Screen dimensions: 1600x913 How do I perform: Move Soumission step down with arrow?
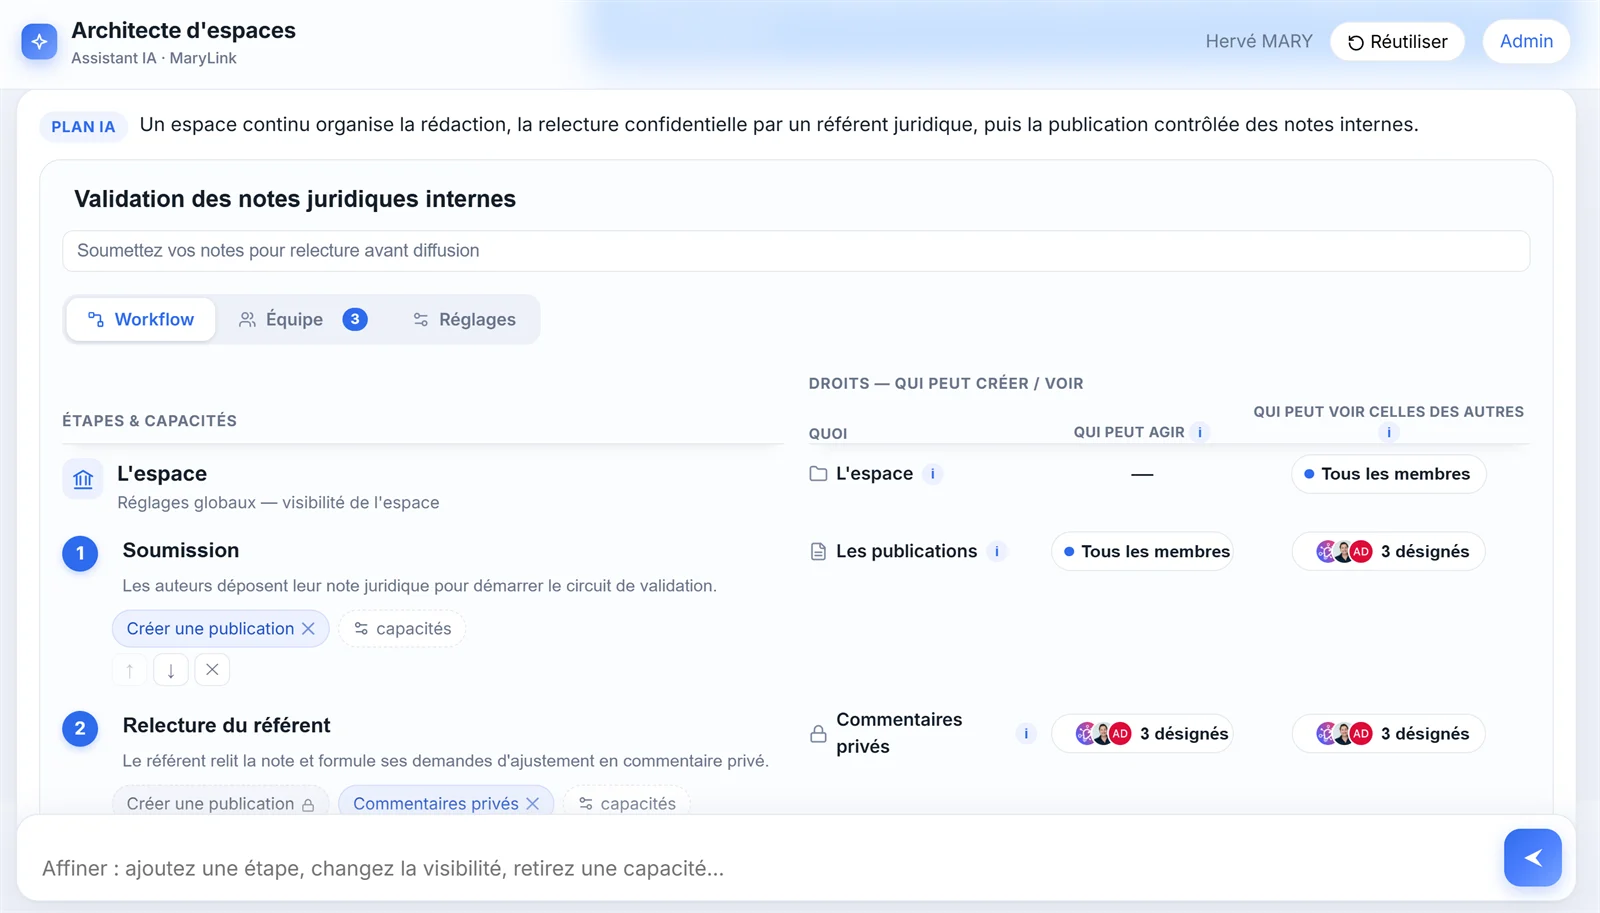tap(171, 670)
